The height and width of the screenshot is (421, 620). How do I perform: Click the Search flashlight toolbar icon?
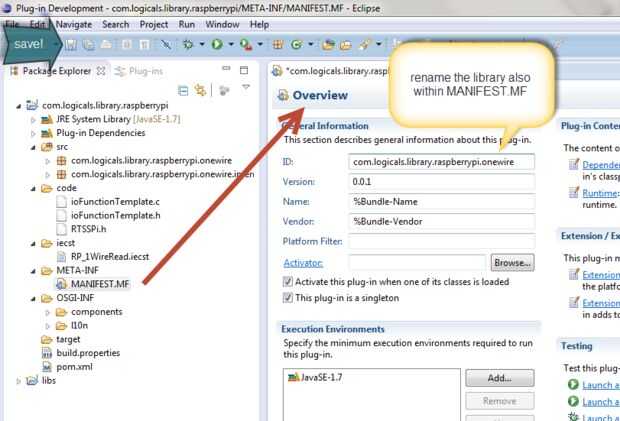pyautogui.click(x=364, y=44)
